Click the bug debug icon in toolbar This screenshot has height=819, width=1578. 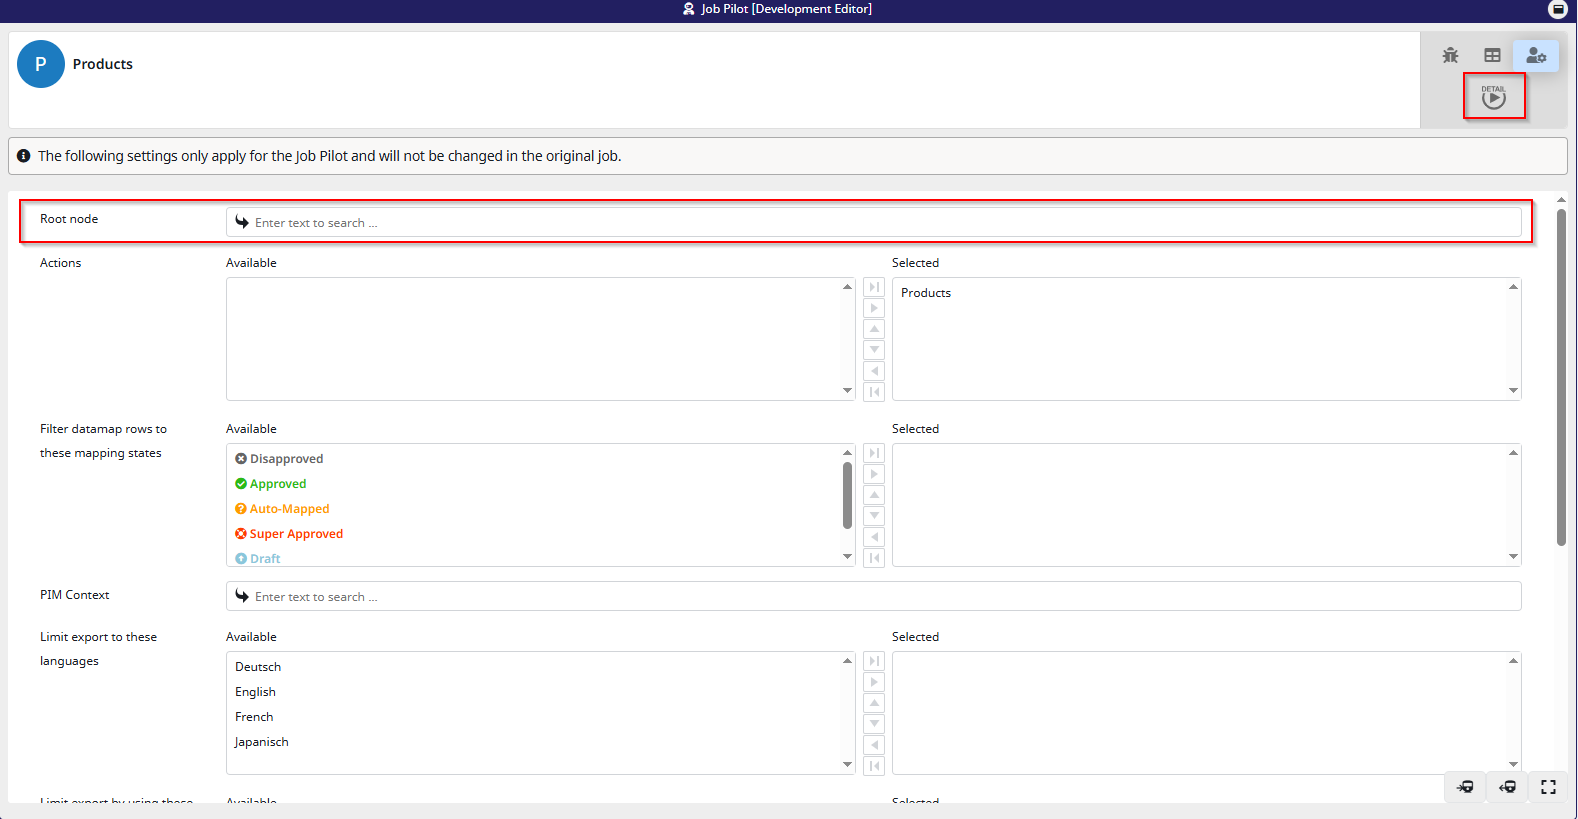tap(1450, 56)
